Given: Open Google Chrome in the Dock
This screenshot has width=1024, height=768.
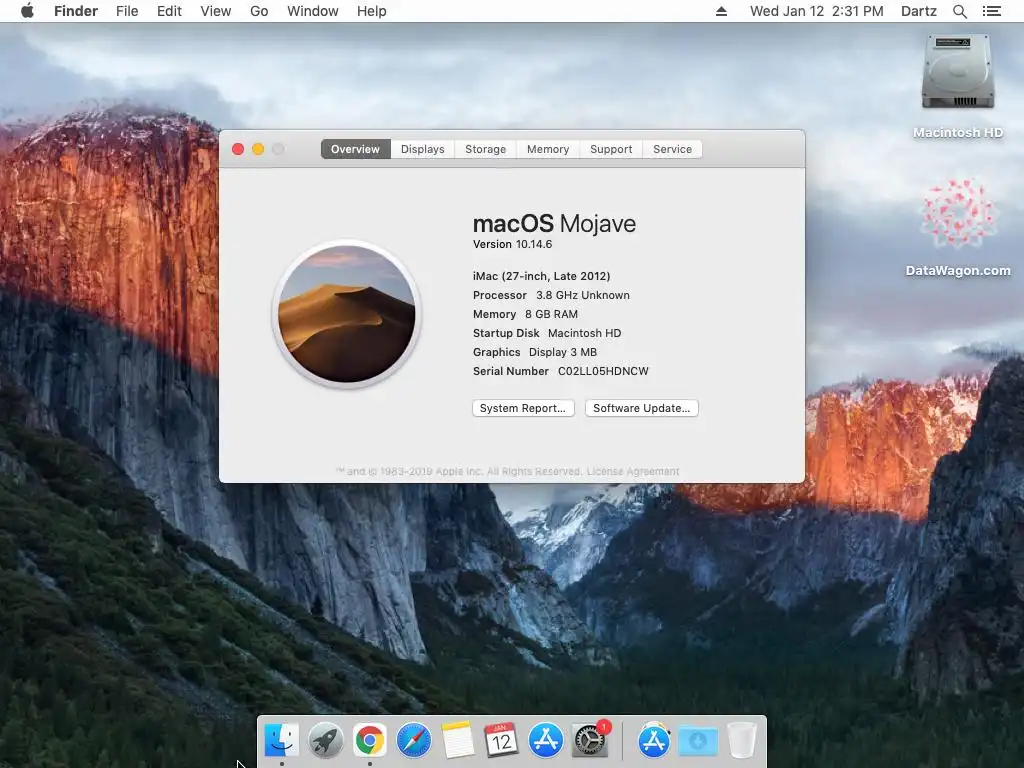Looking at the screenshot, I should click(370, 740).
